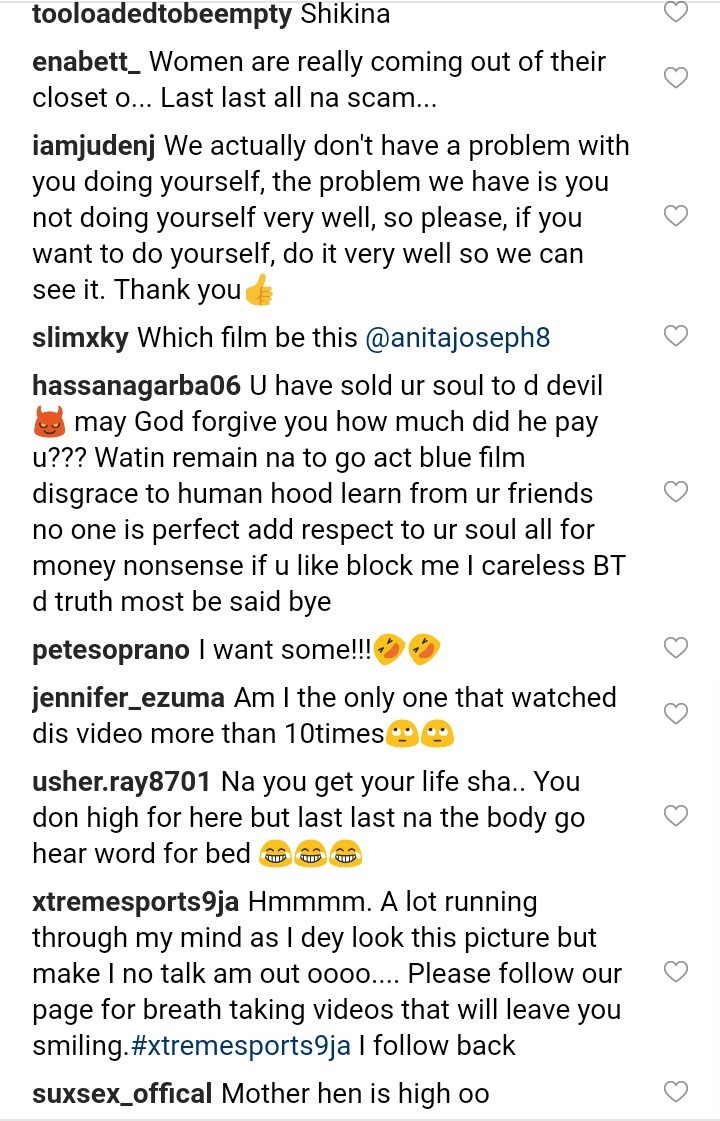The width and height of the screenshot is (720, 1121).
Task: Toggle like on xtremesports9ja's comment
Action: click(677, 972)
